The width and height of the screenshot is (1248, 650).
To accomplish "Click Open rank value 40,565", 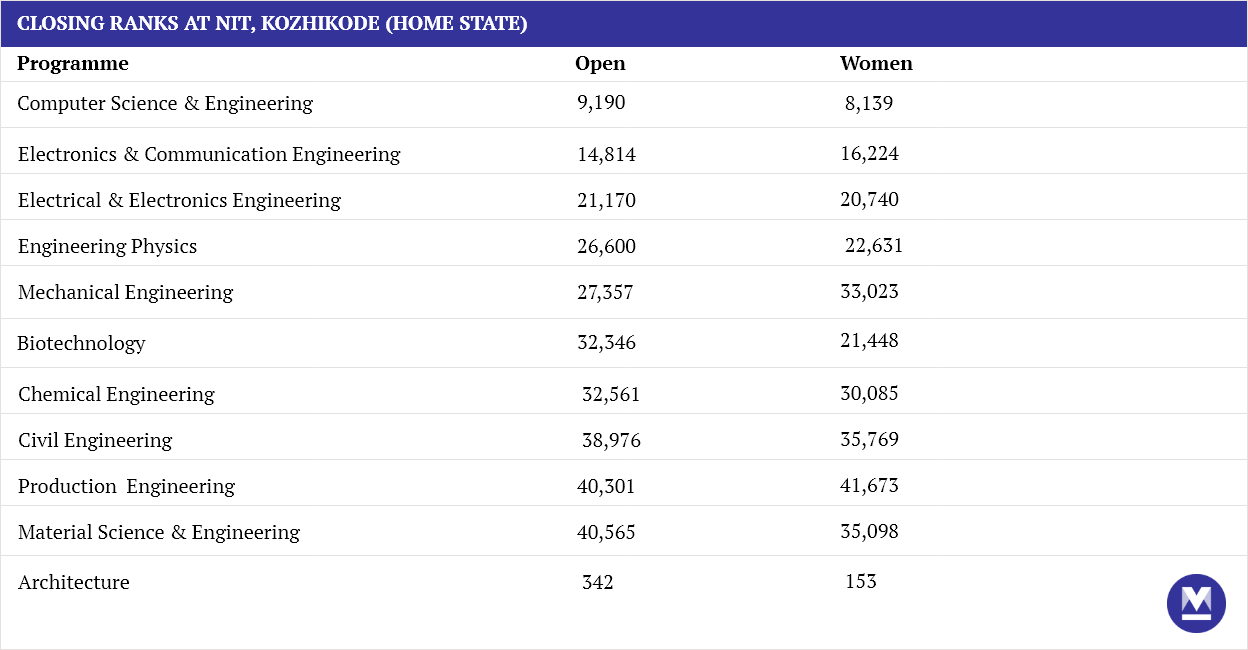I will tap(606, 533).
